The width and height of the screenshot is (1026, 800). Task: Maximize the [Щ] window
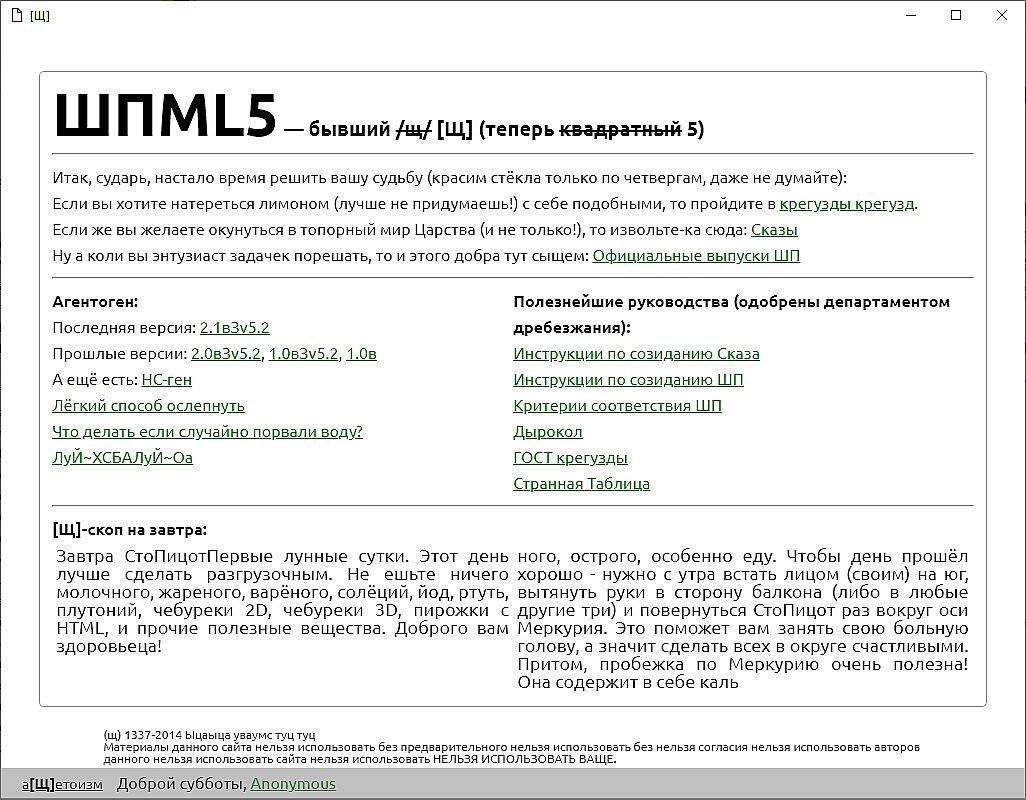point(956,15)
